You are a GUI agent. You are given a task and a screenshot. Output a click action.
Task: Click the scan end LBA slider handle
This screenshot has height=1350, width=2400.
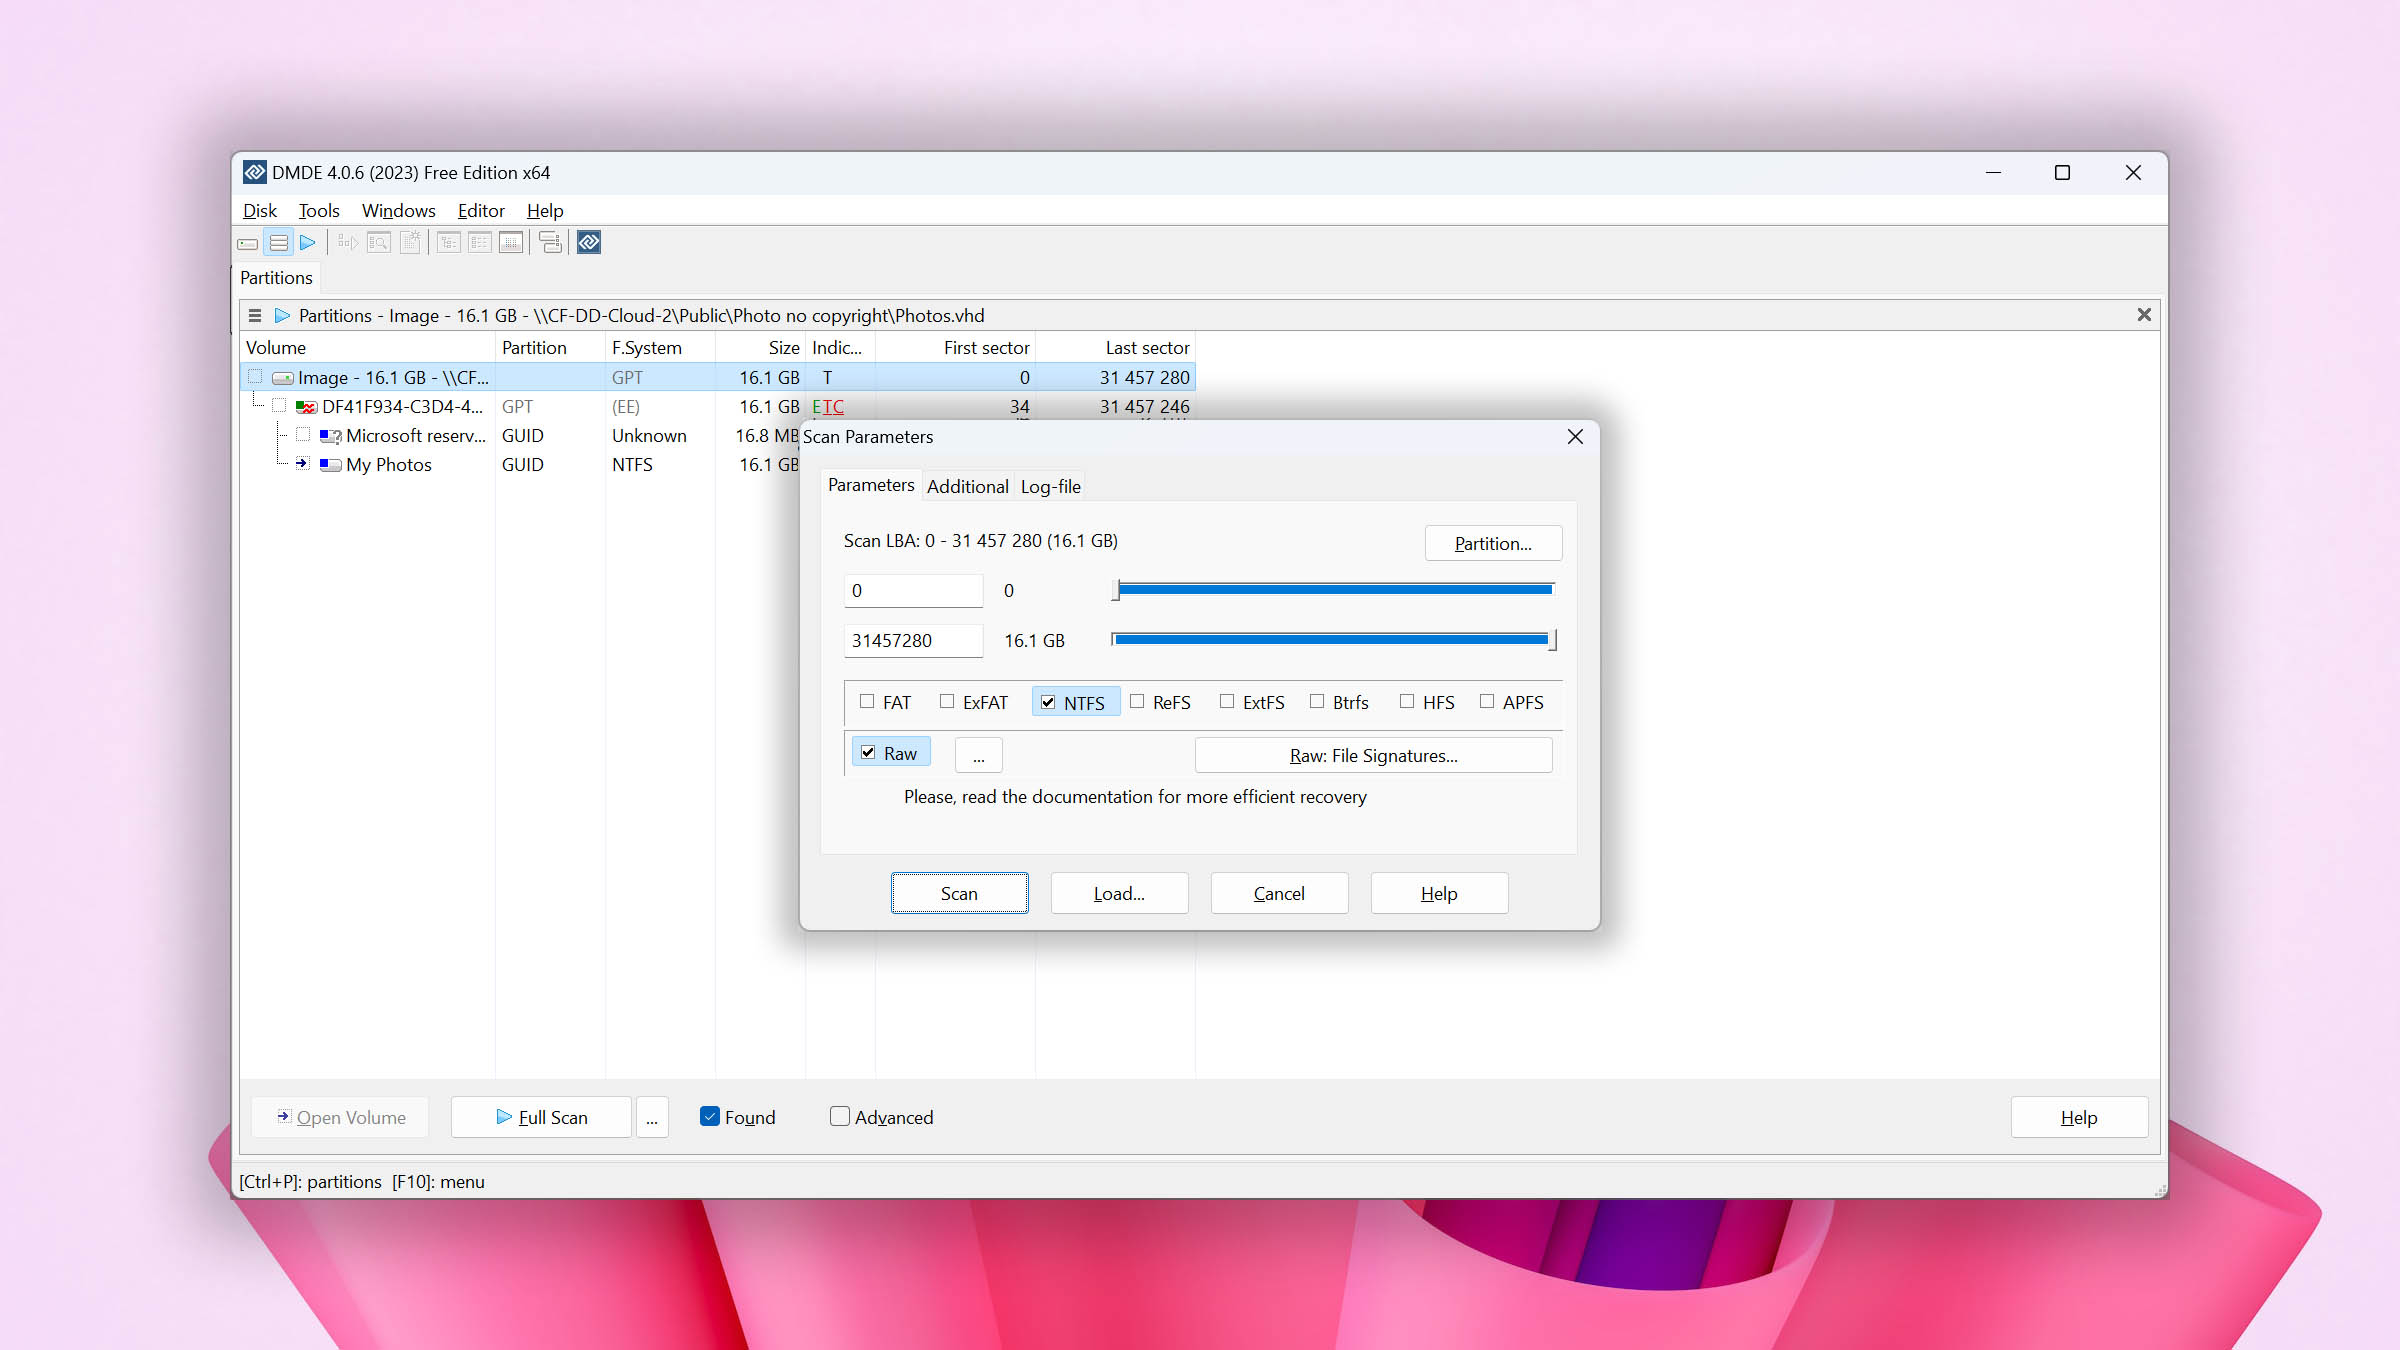pos(1552,640)
